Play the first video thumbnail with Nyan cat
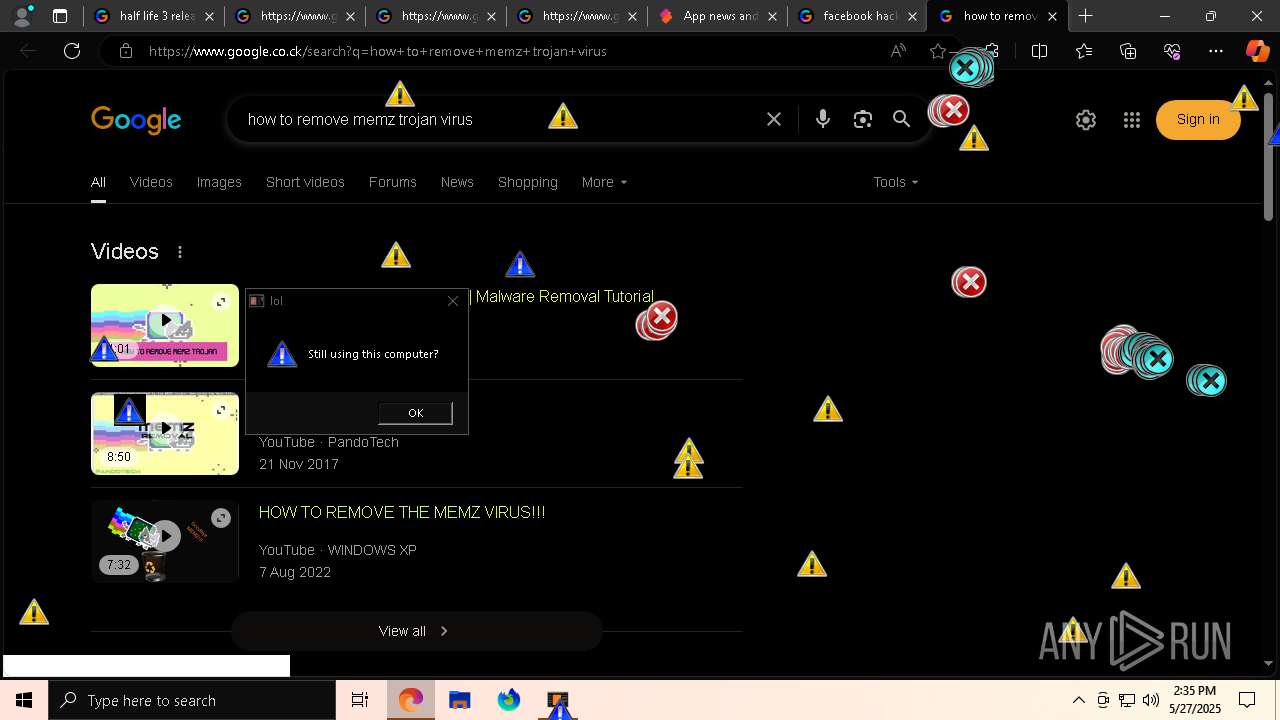This screenshot has height=720, width=1280. pos(165,325)
